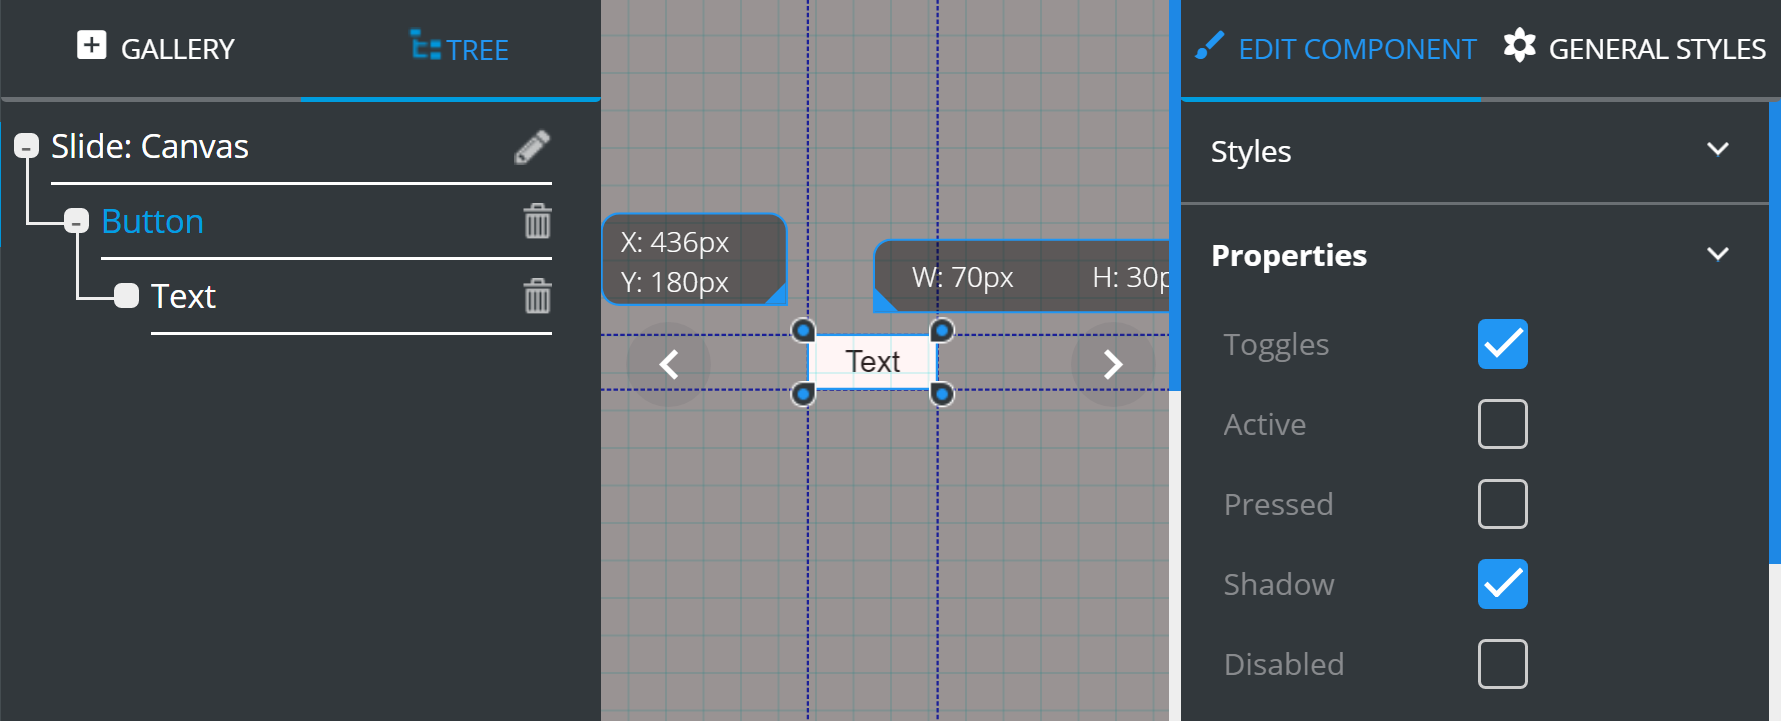The image size is (1781, 721).
Task: Collapse the Slide: Canvas tree node
Action: [27, 147]
